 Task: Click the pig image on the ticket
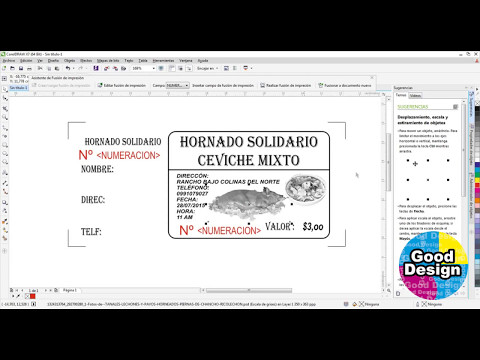[x=247, y=203]
